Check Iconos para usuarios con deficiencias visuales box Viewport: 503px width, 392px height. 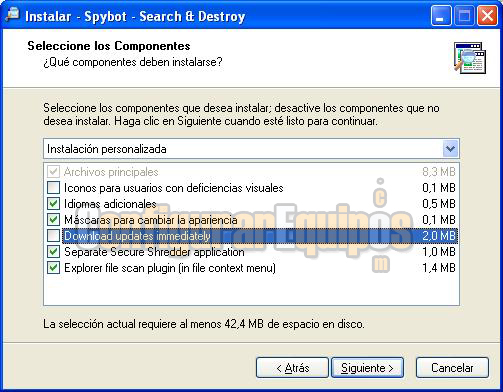click(53, 188)
